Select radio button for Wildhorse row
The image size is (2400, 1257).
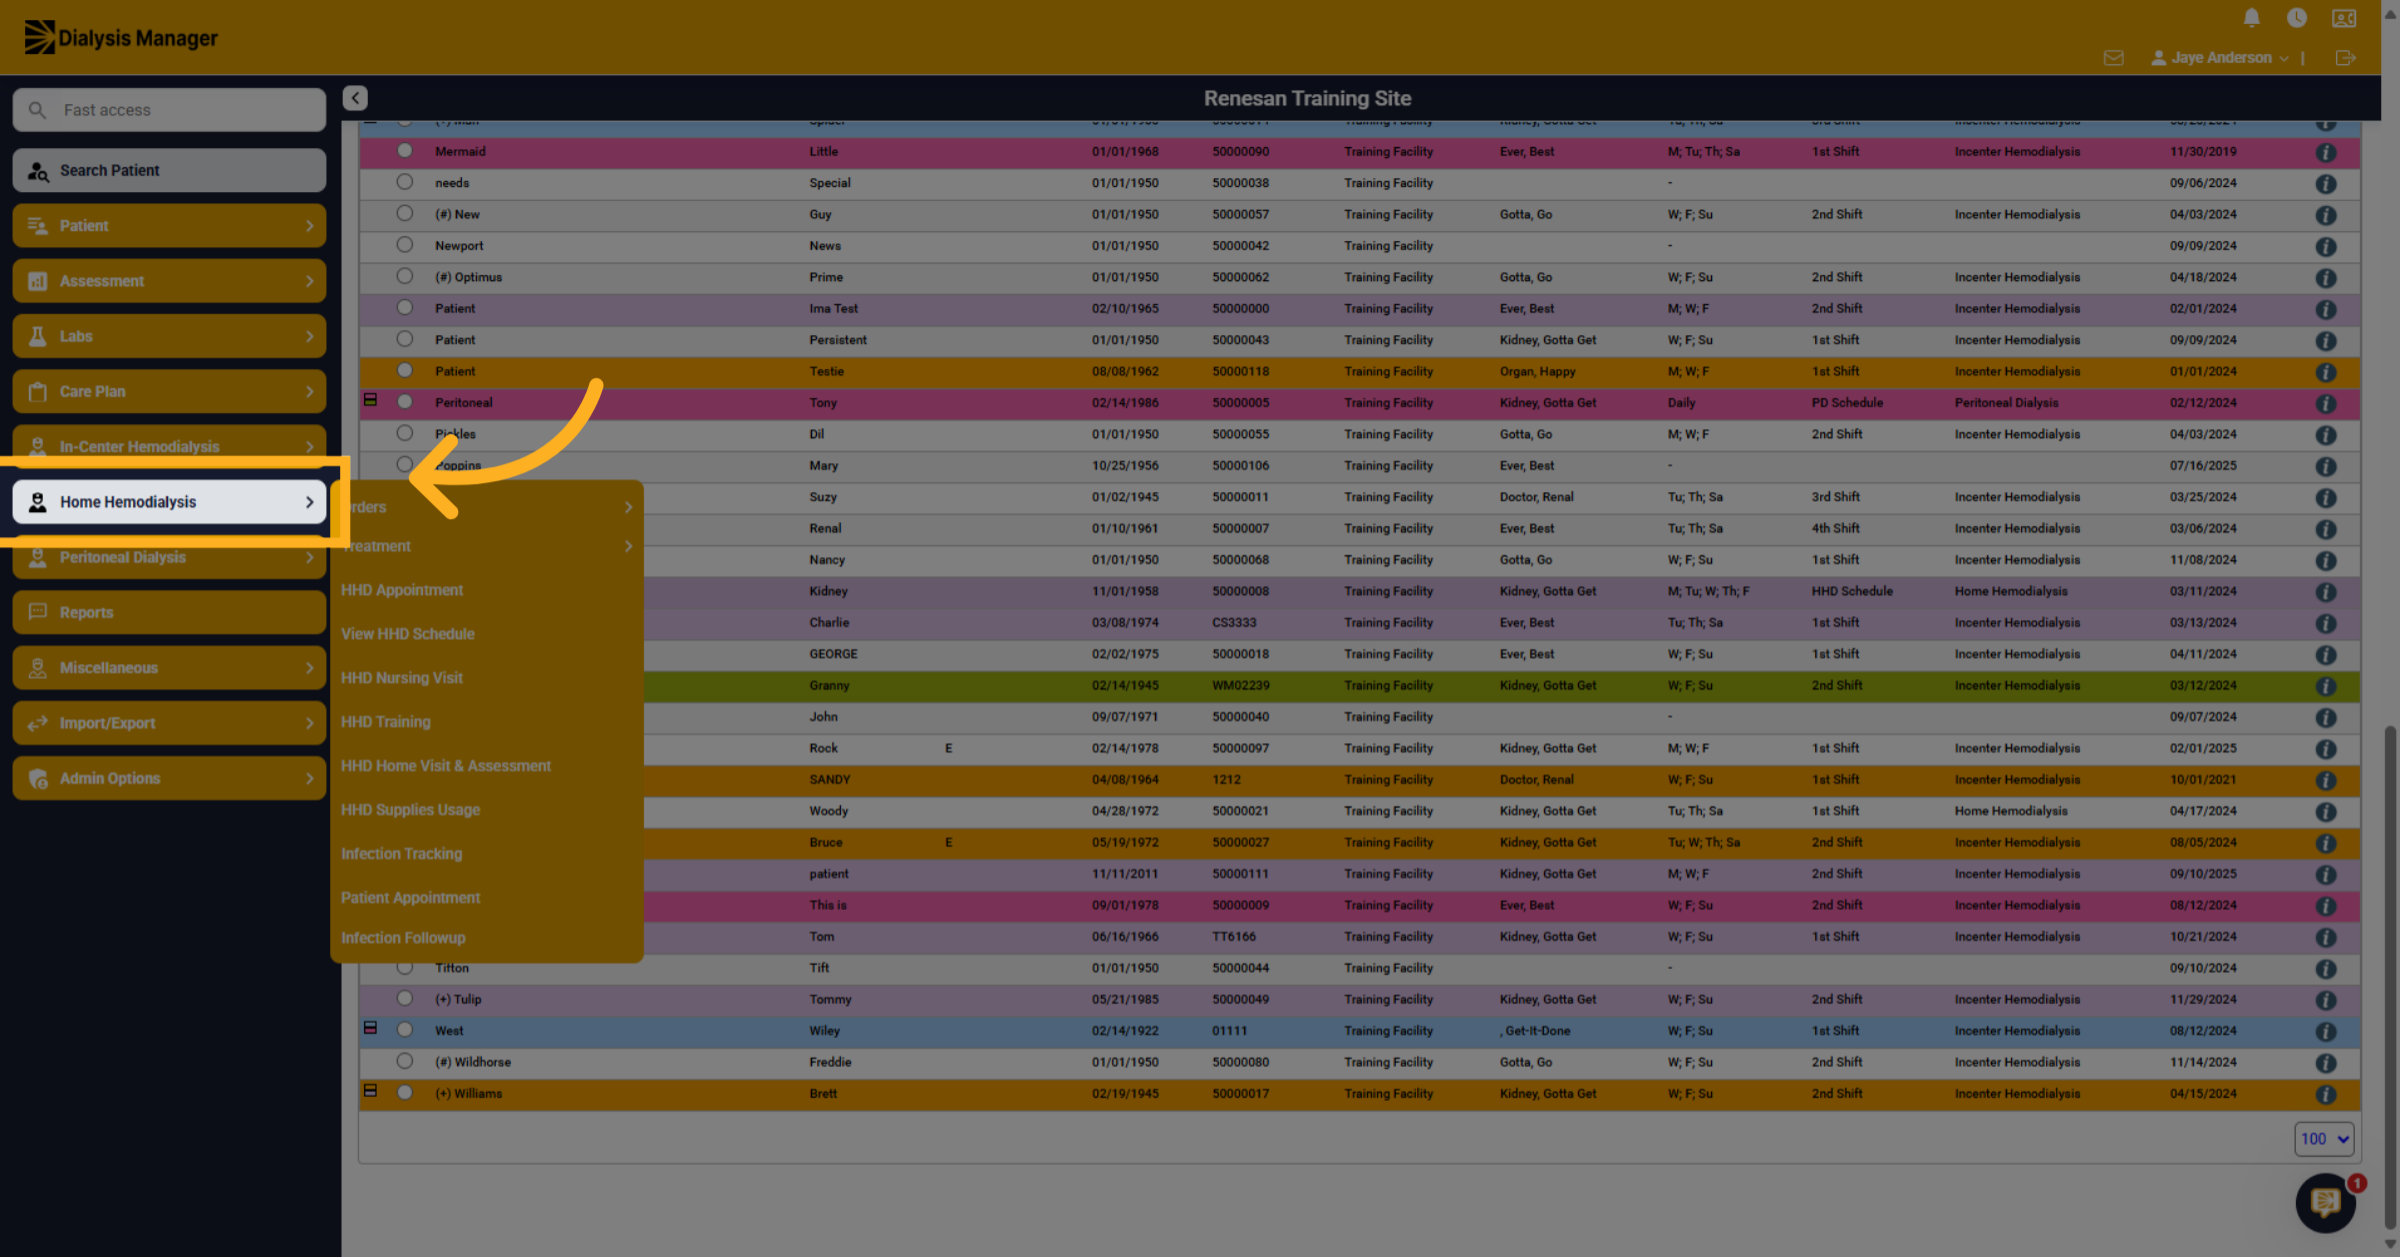(x=404, y=1061)
